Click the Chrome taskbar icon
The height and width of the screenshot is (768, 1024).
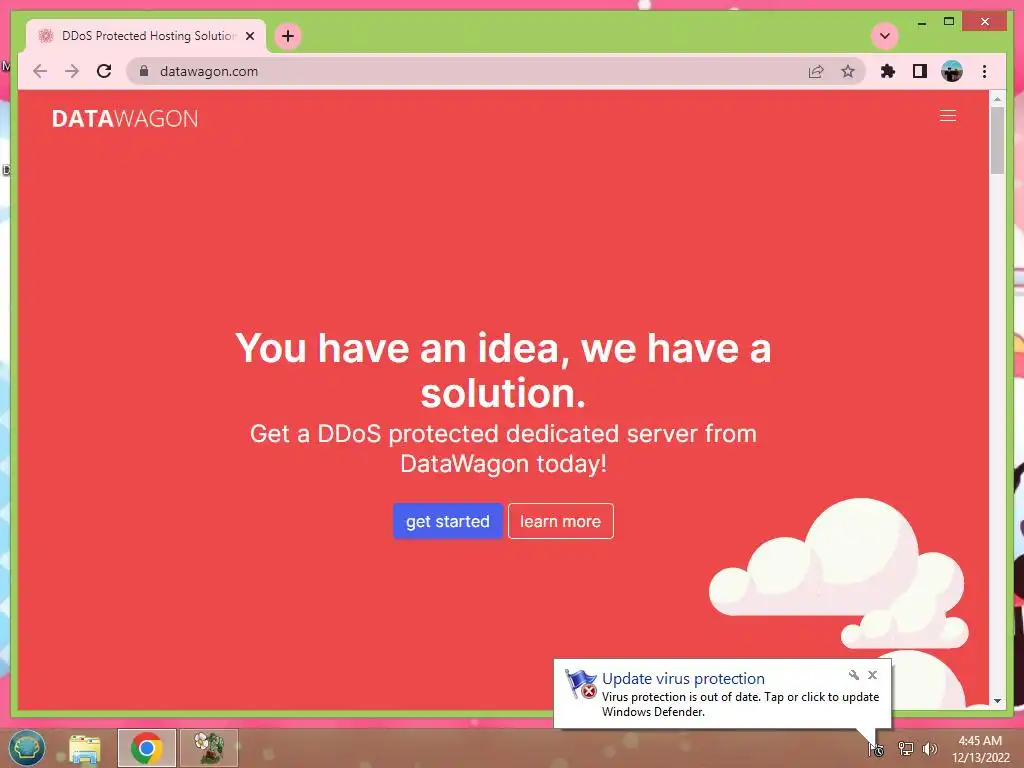coord(147,748)
